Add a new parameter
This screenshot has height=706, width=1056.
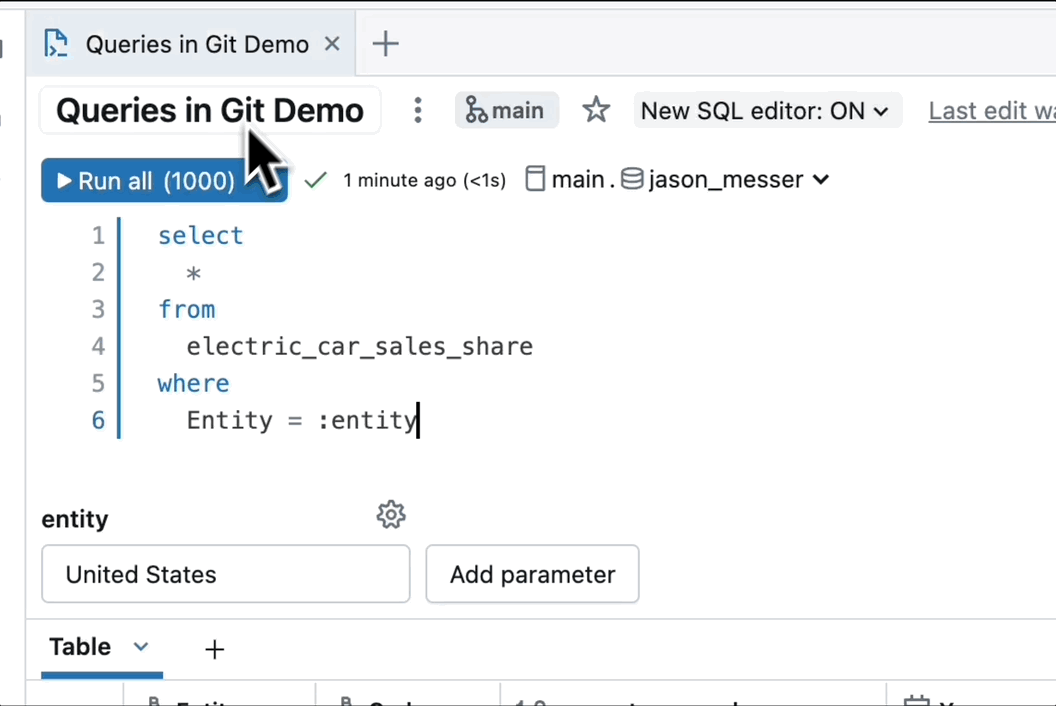[532, 574]
